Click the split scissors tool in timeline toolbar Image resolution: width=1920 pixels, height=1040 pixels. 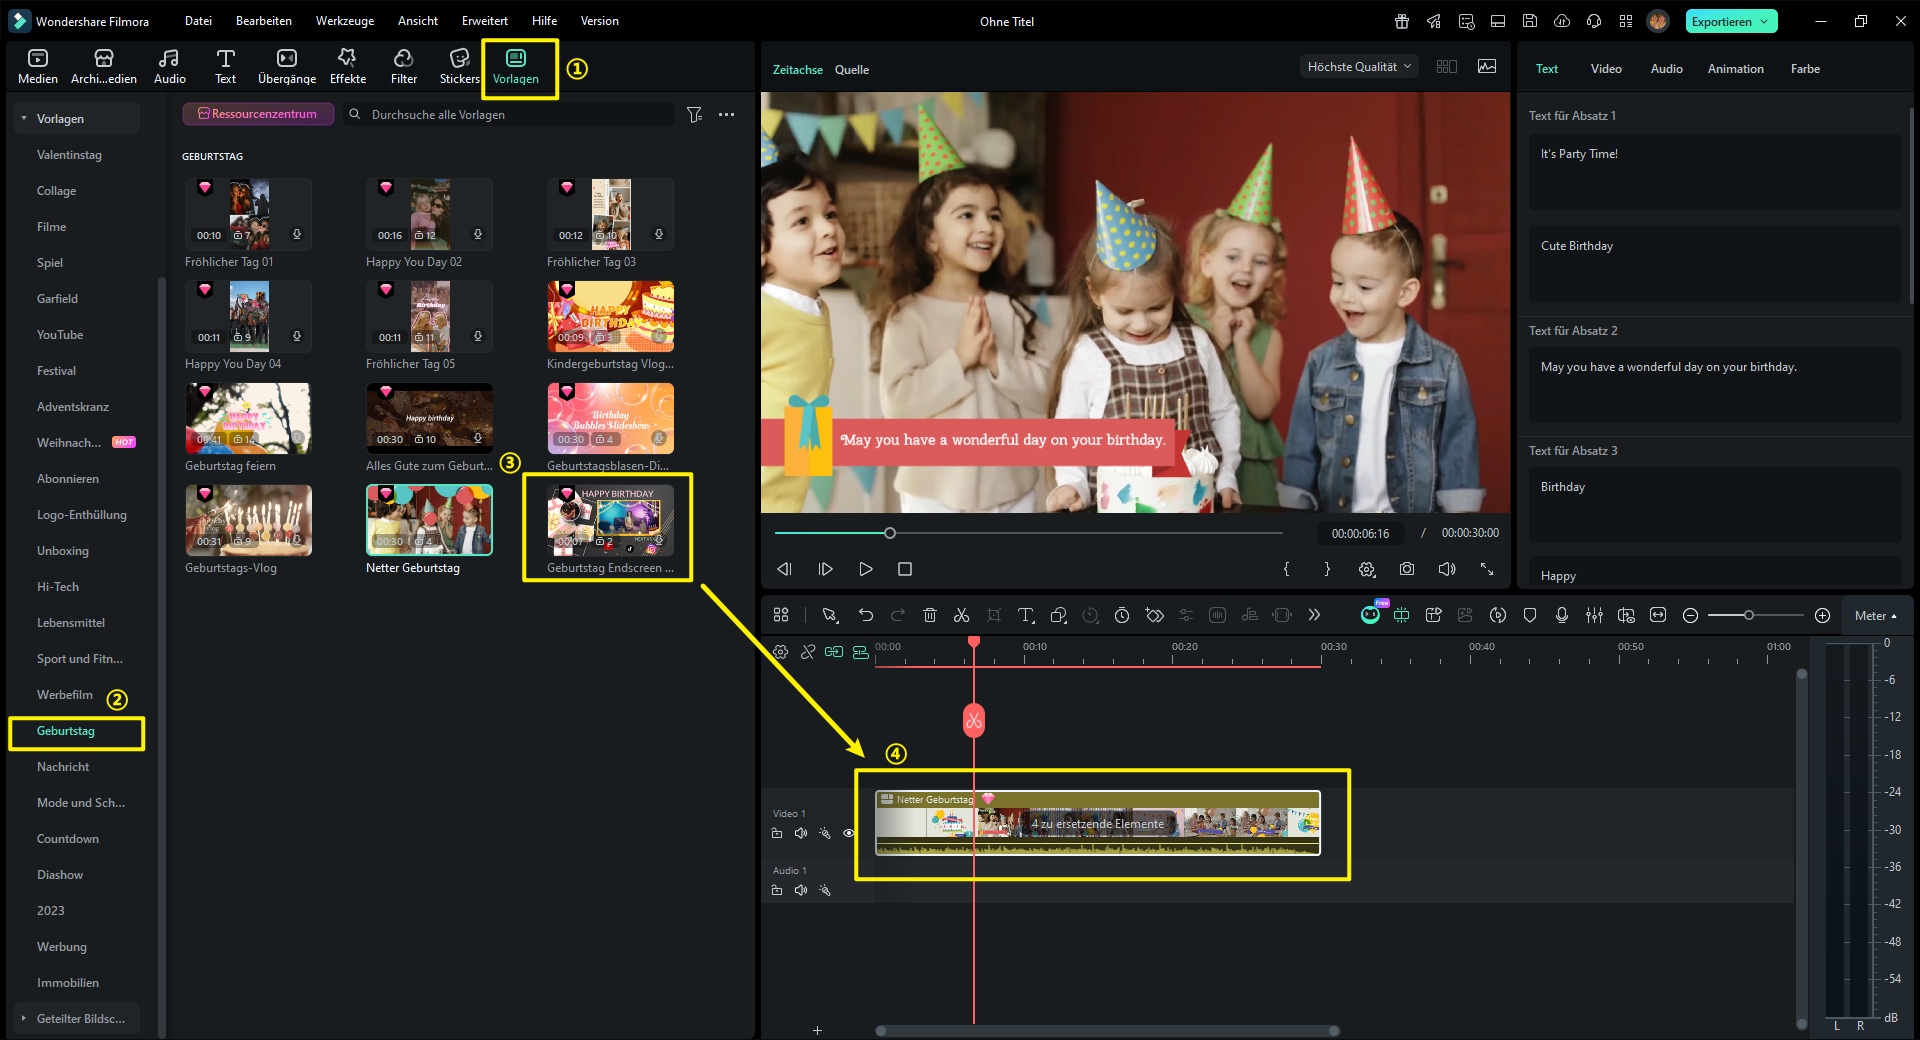[961, 615]
